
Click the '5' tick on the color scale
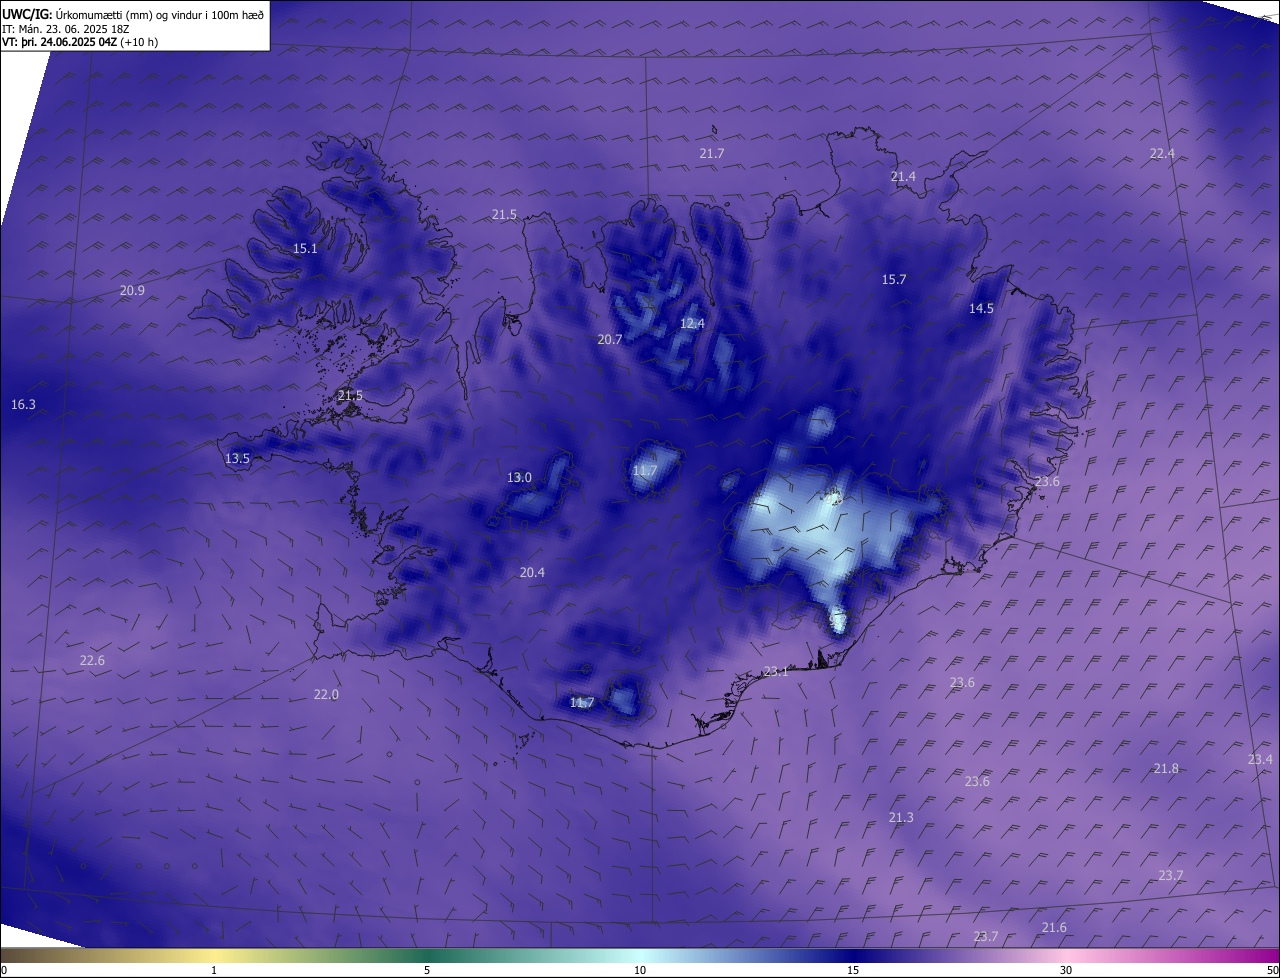pyautogui.click(x=427, y=970)
